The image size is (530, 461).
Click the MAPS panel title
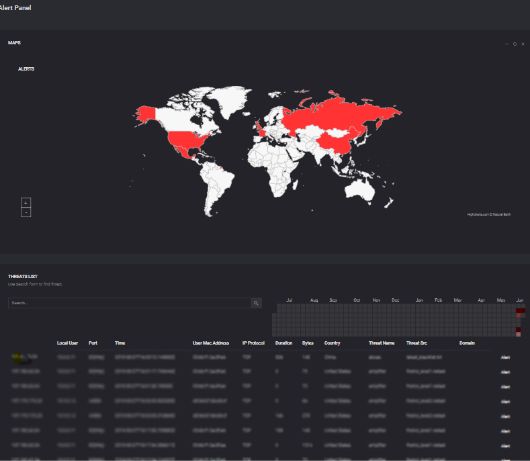[x=14, y=43]
